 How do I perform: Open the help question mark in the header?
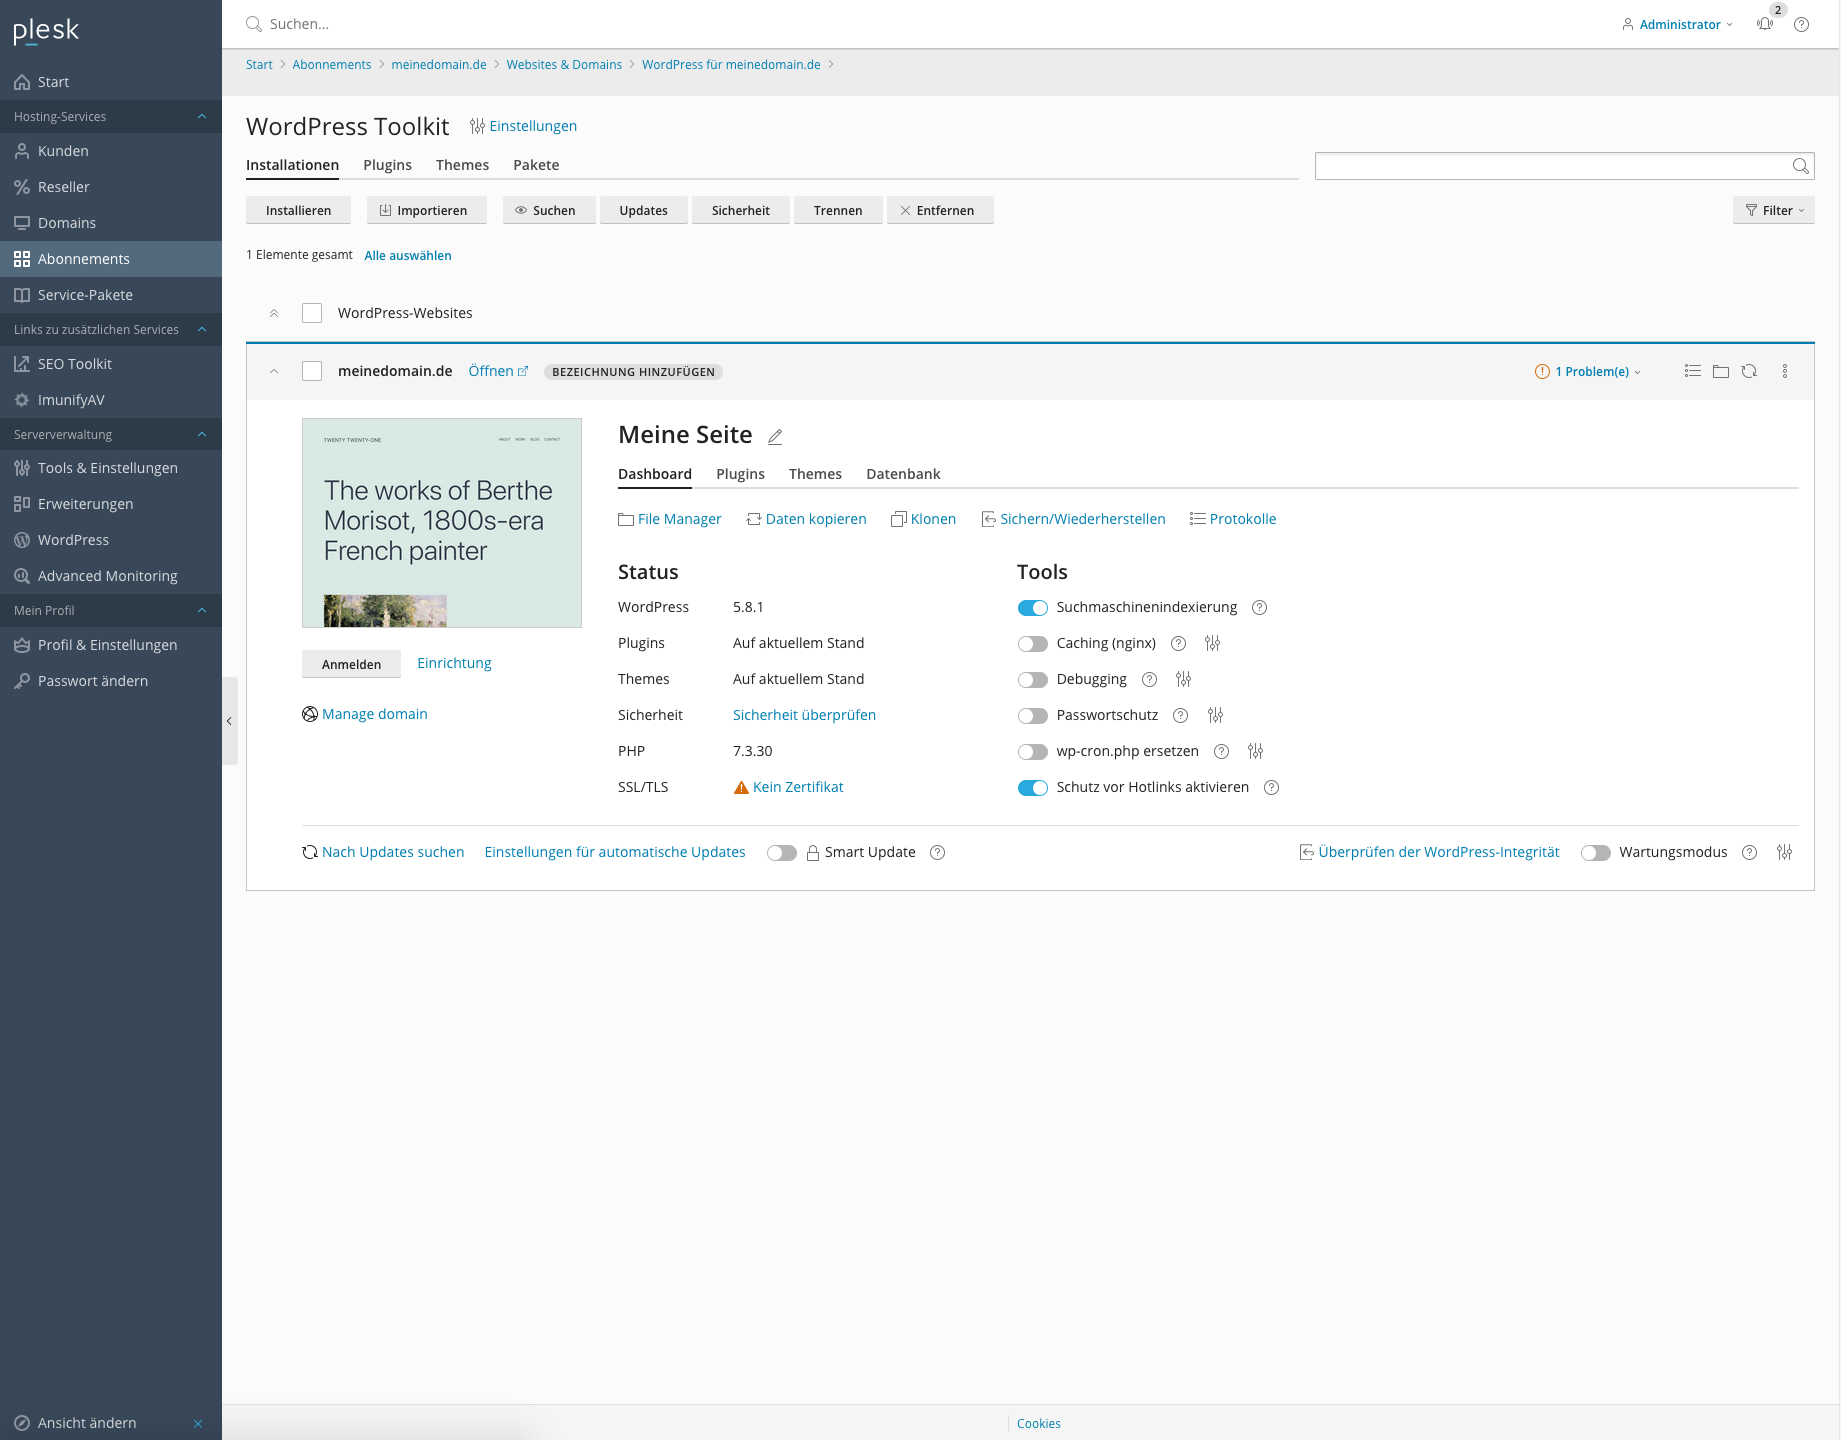(1801, 24)
